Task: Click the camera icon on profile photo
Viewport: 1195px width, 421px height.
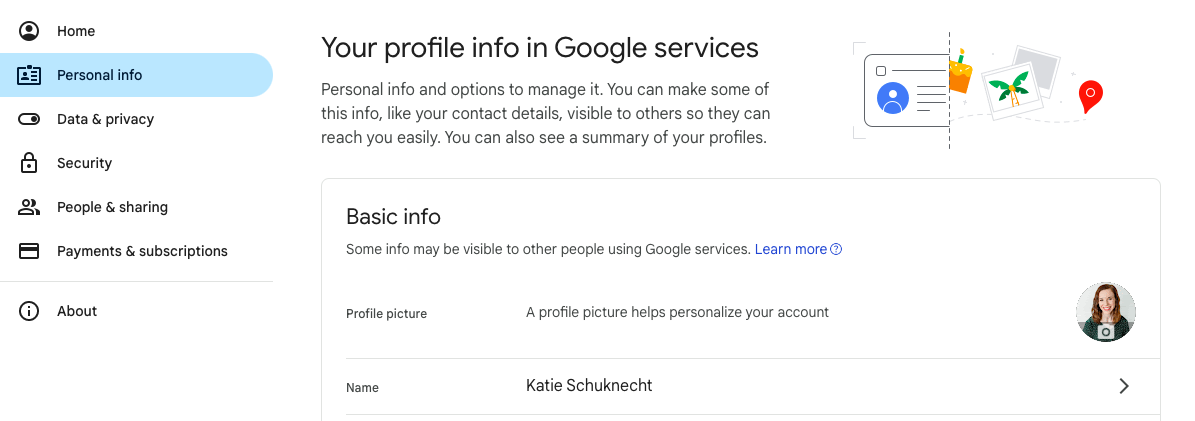Action: pos(1106,331)
